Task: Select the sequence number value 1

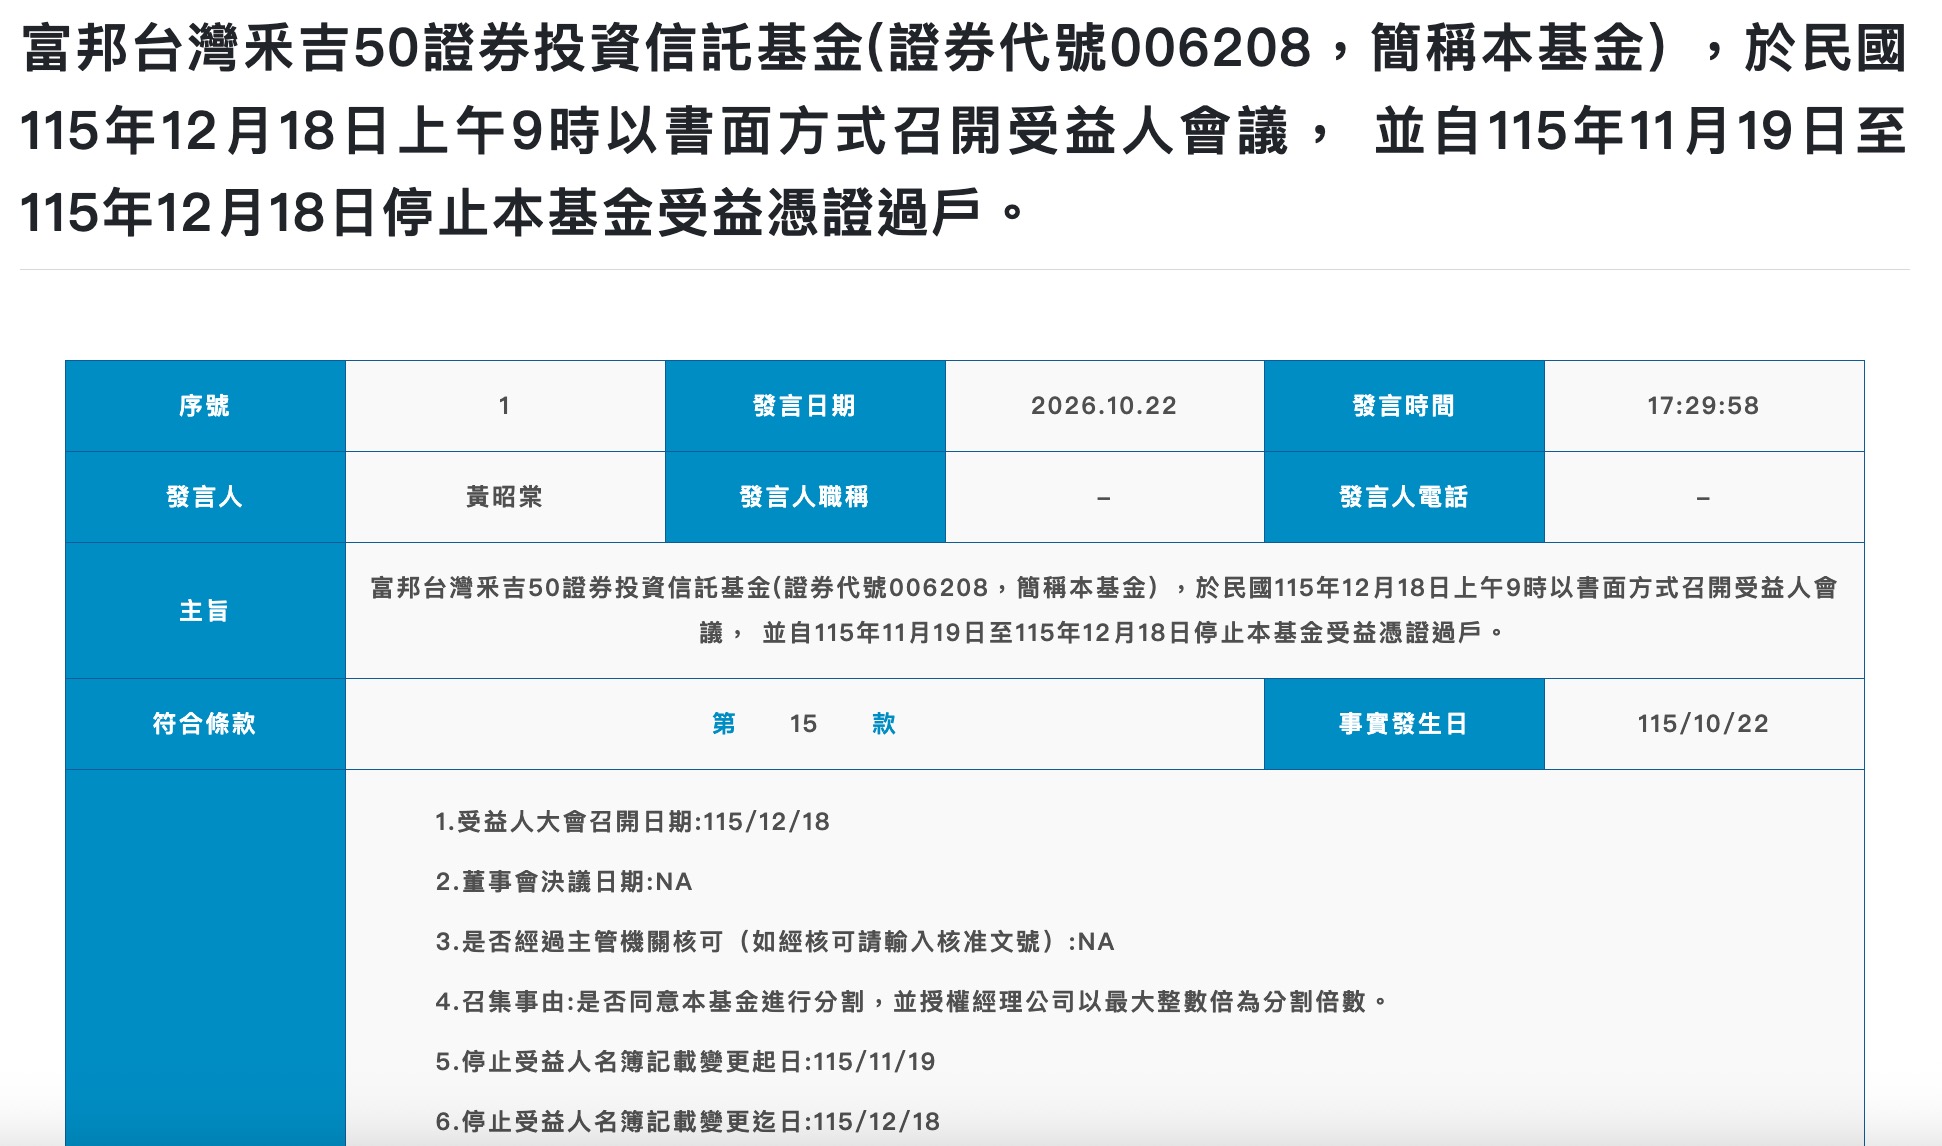Action: [x=504, y=406]
